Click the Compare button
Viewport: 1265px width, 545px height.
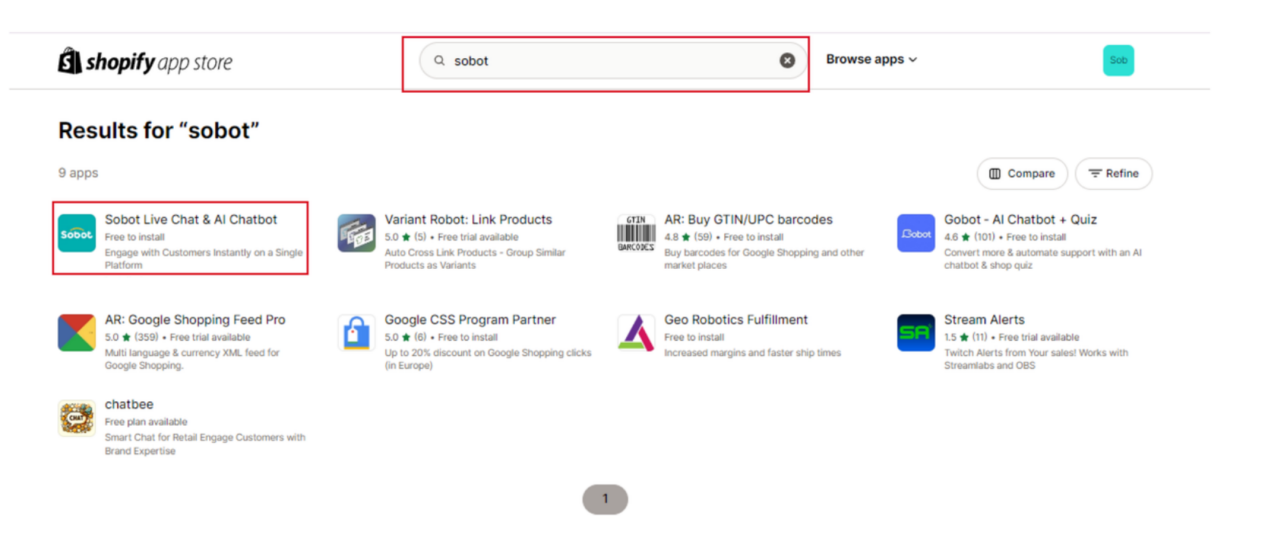(1022, 174)
